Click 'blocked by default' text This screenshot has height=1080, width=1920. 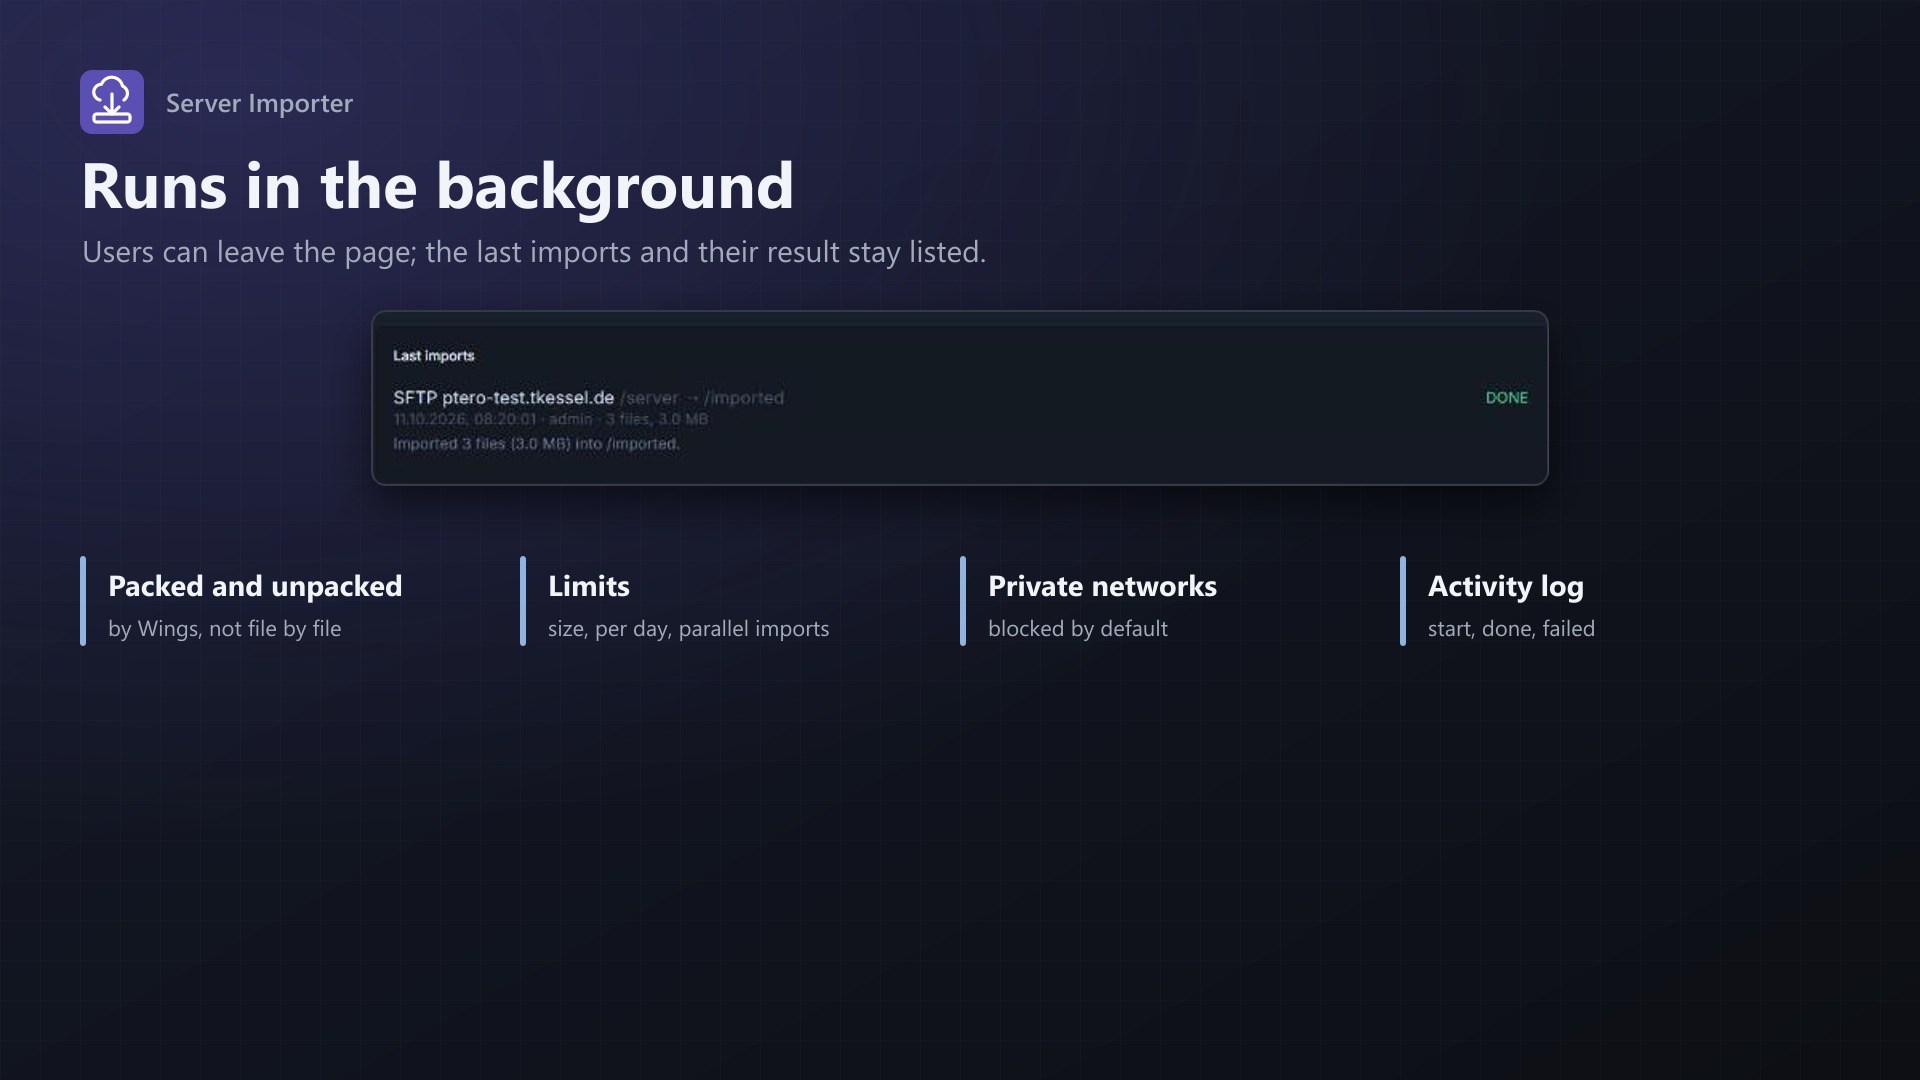[1078, 629]
